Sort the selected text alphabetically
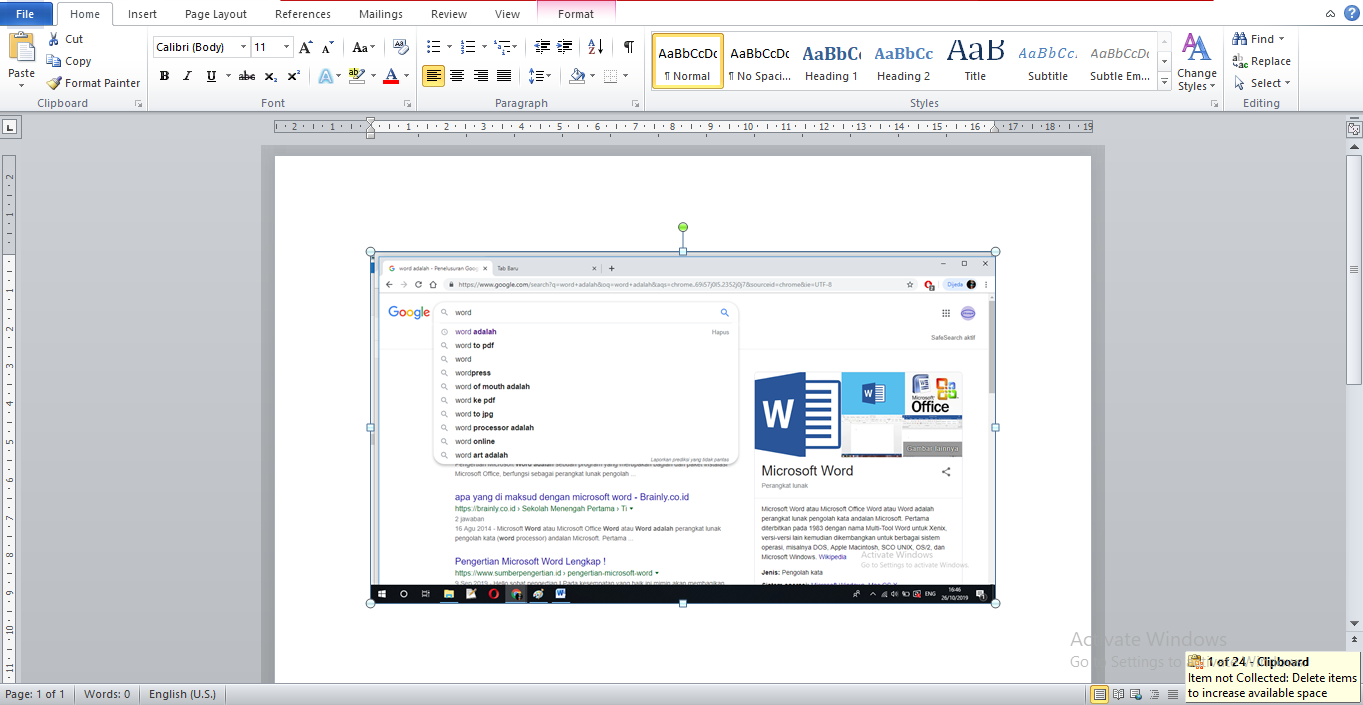 coord(595,47)
